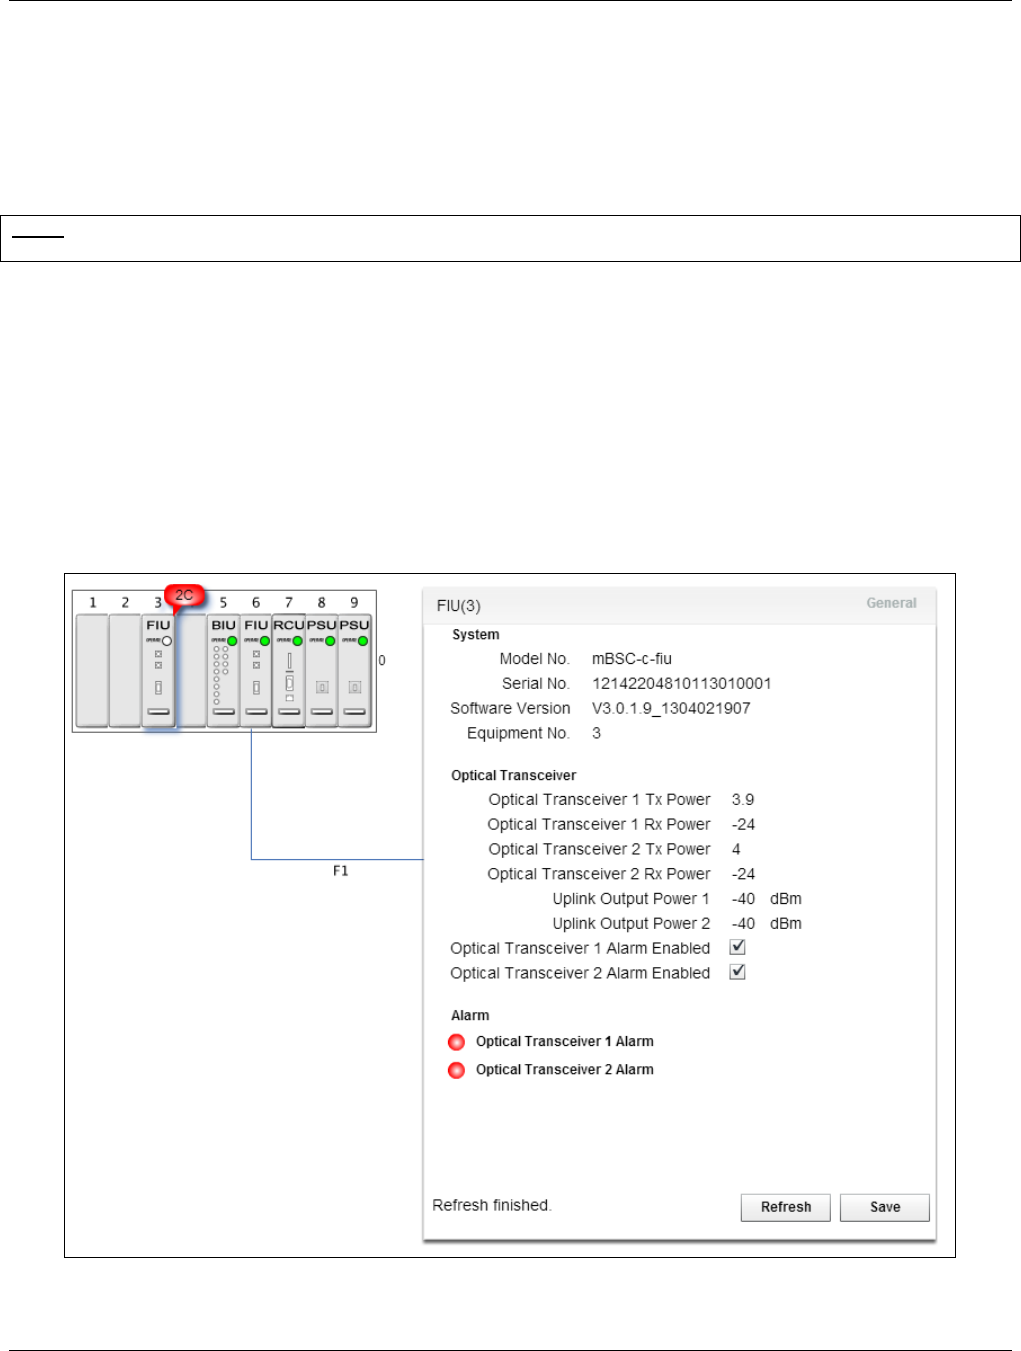The height and width of the screenshot is (1351, 1021).
Task: Select the RCU module in slot 7
Action: click(x=289, y=671)
